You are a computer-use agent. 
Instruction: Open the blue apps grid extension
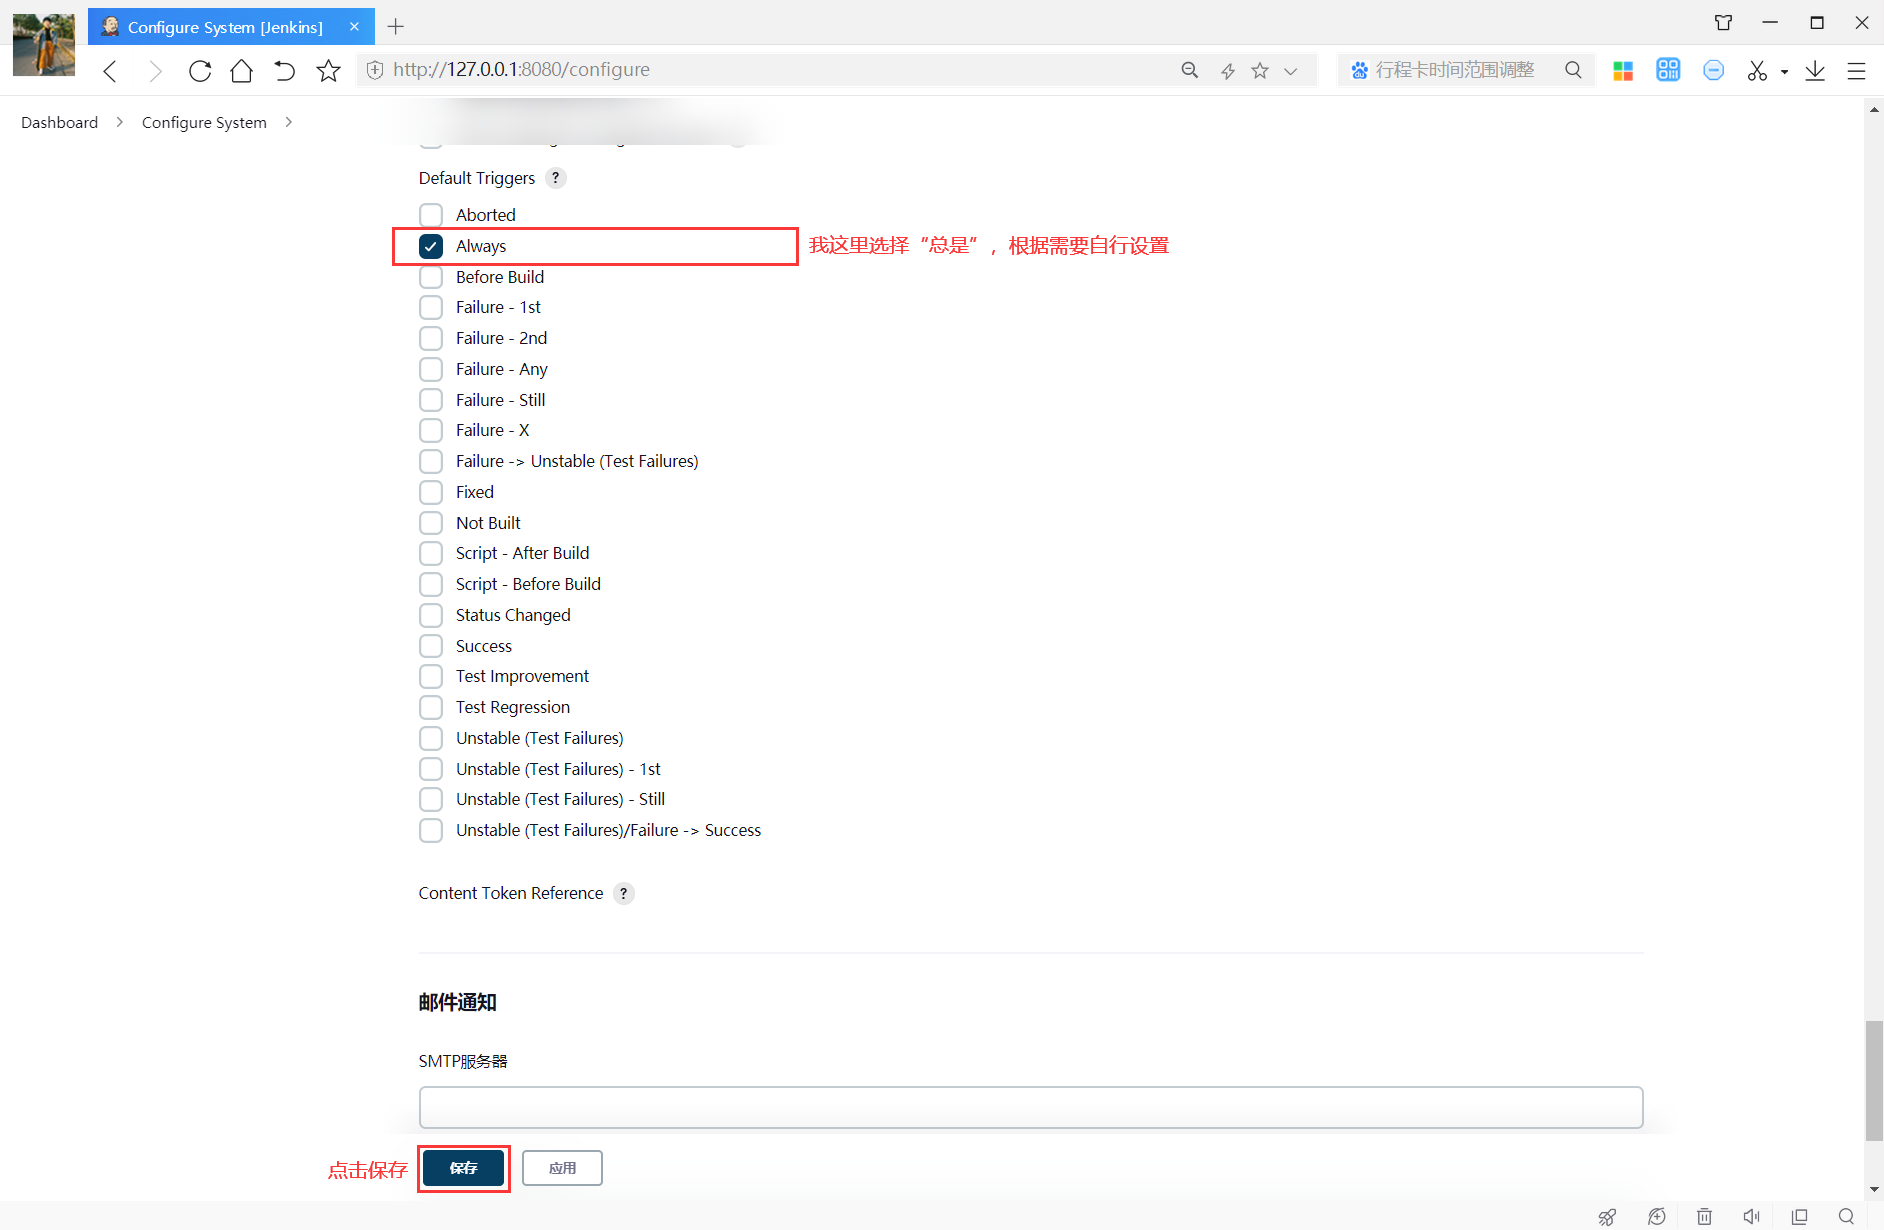coord(1668,69)
